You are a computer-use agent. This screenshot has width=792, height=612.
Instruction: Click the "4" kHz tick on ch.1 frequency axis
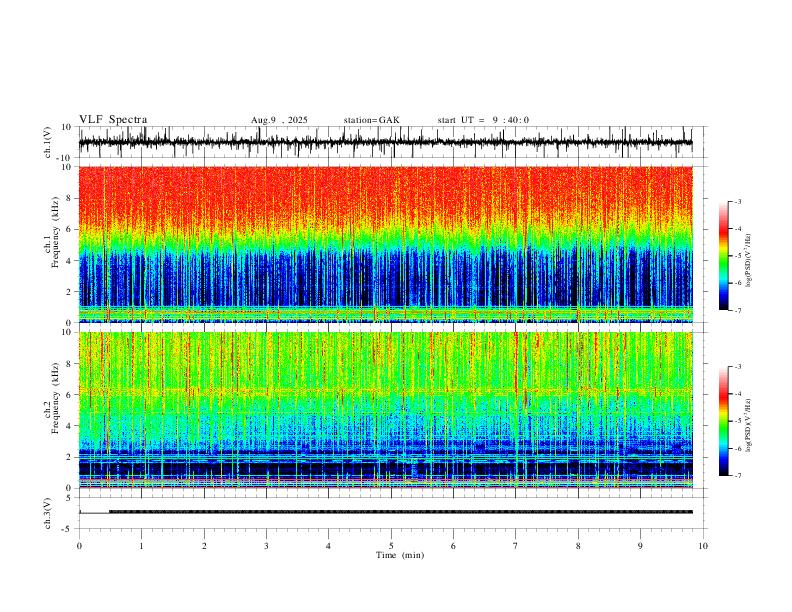click(70, 261)
